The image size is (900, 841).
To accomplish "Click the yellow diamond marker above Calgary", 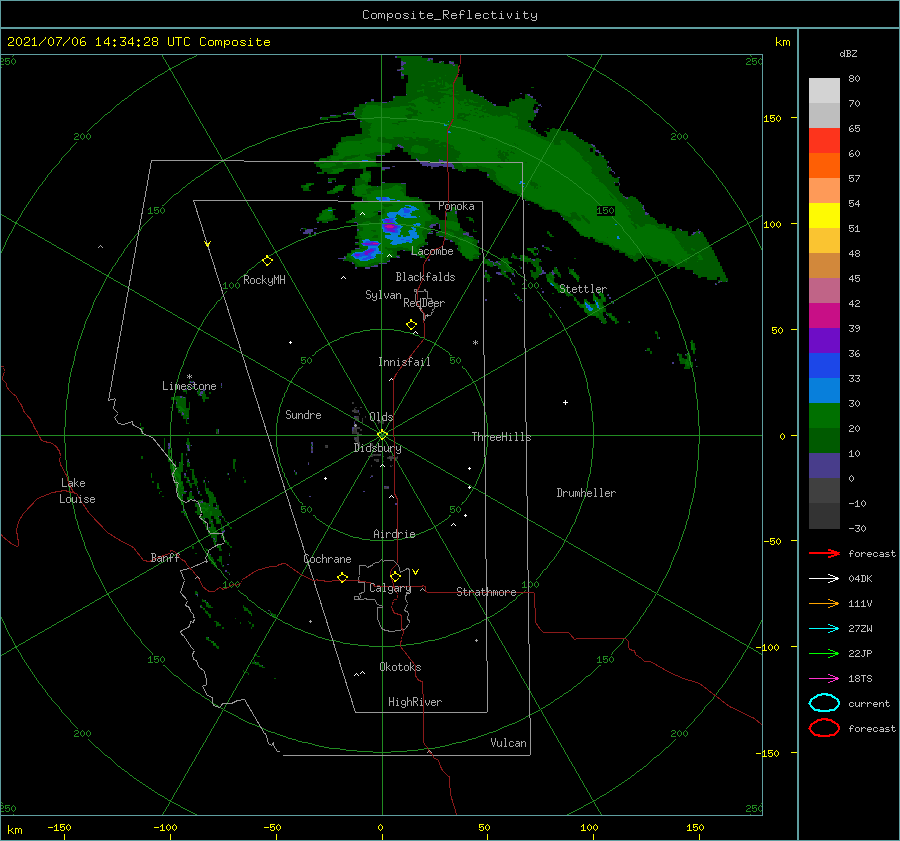I will [395, 576].
